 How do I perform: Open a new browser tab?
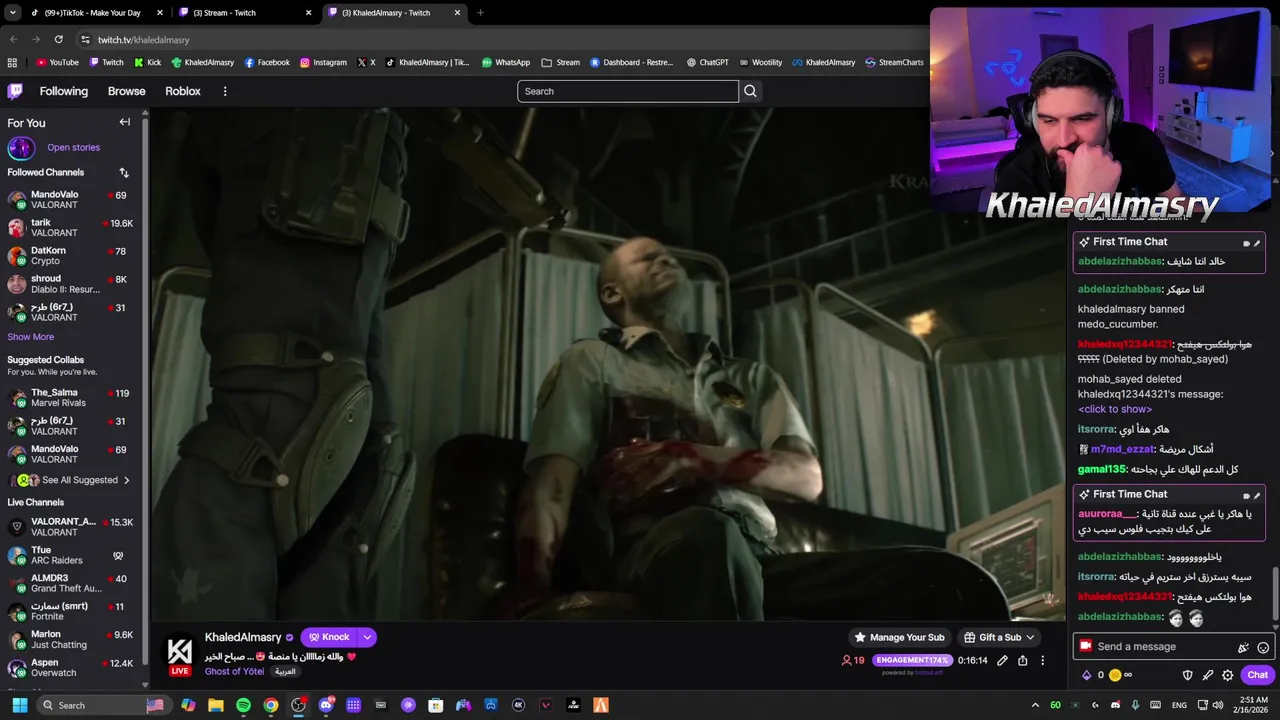(x=480, y=13)
